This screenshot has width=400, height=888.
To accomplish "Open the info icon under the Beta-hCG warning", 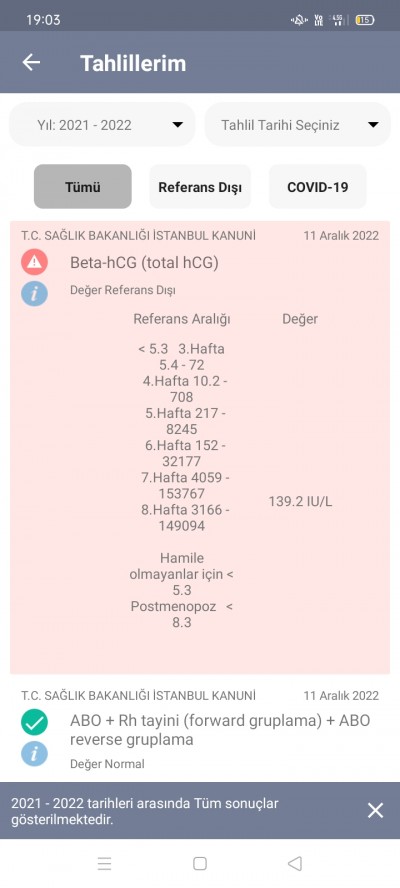I will pos(35,293).
